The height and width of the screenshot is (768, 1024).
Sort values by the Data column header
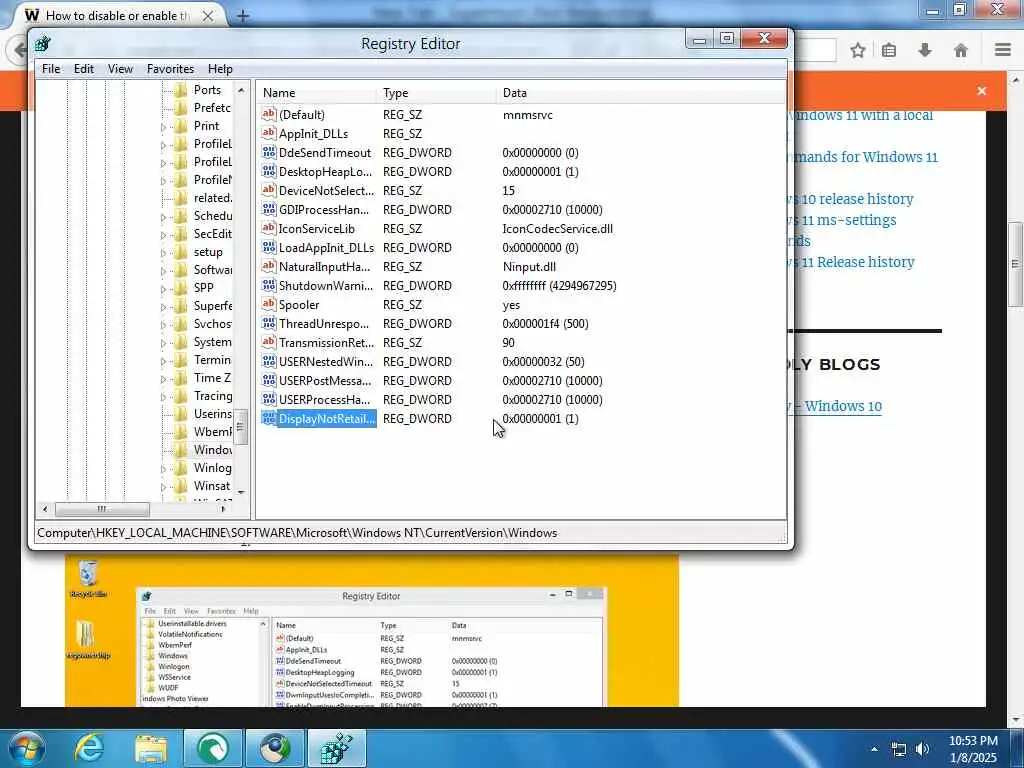click(641, 93)
